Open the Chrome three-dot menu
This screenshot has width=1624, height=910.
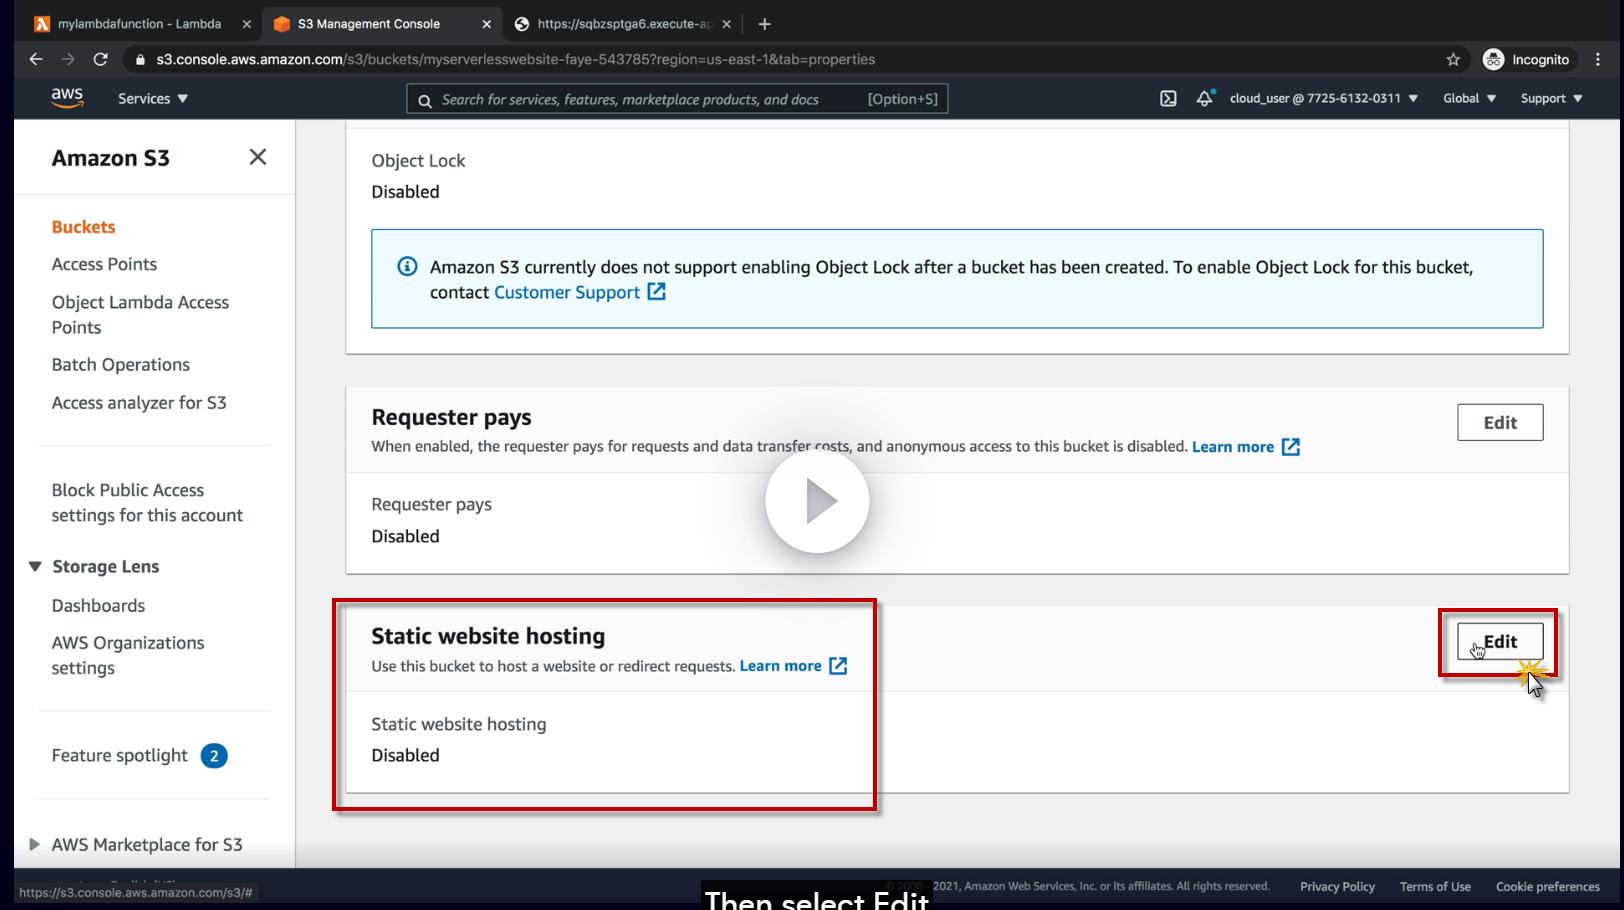tap(1598, 59)
